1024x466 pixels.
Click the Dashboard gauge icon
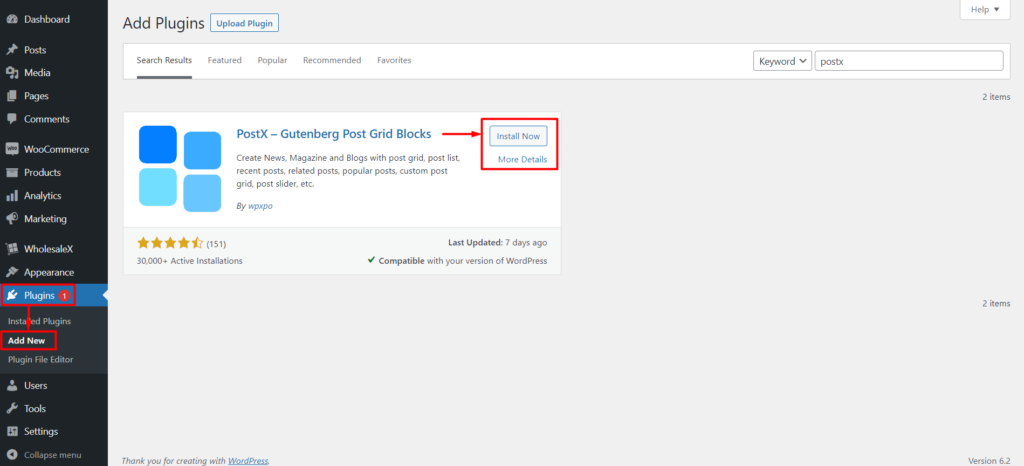coord(12,20)
